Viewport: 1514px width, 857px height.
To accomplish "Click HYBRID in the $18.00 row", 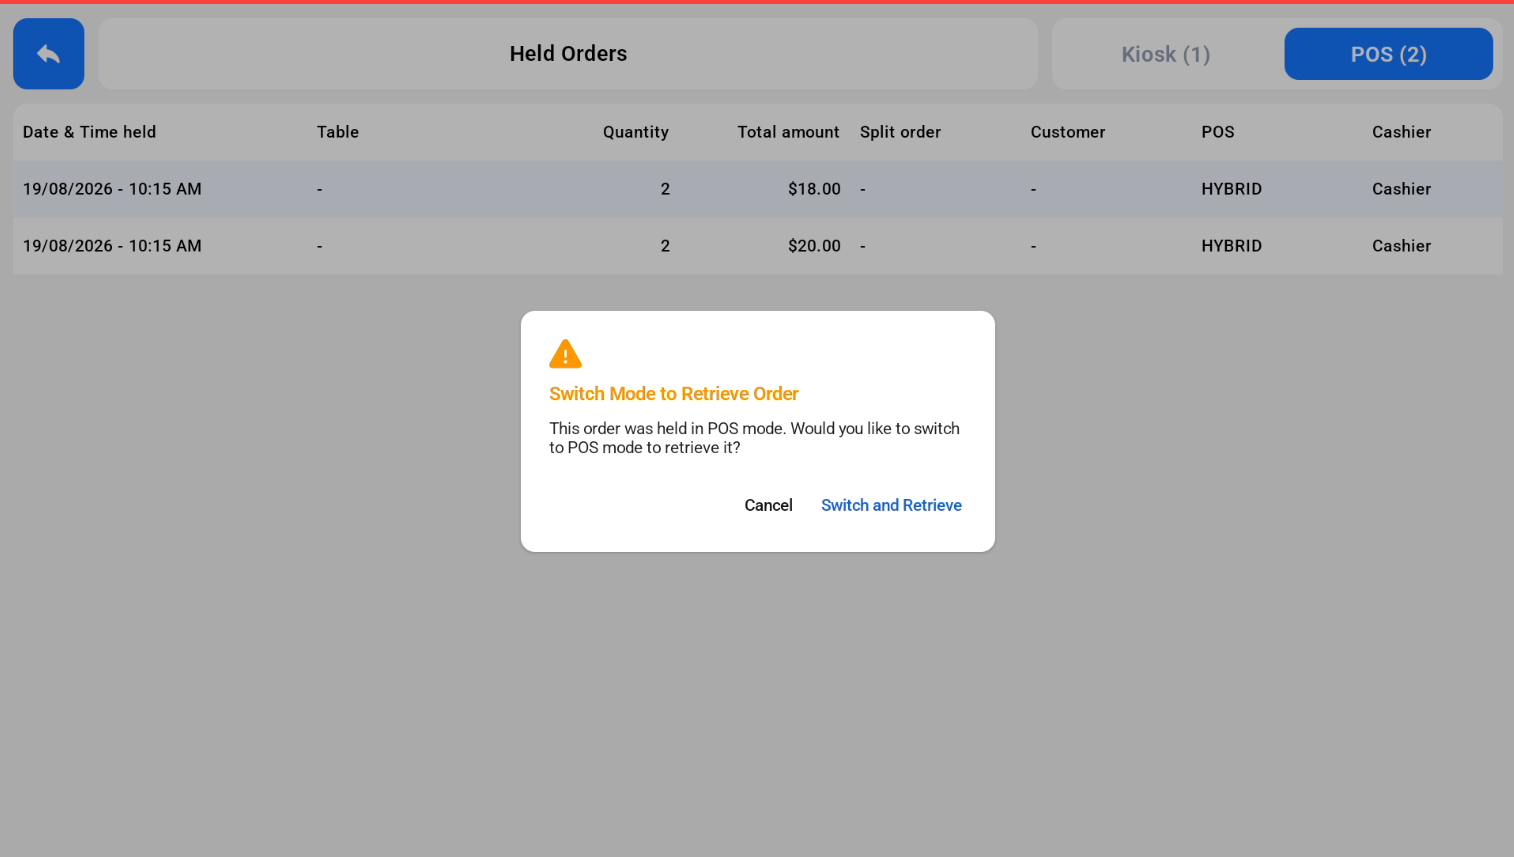I will 1231,189.
